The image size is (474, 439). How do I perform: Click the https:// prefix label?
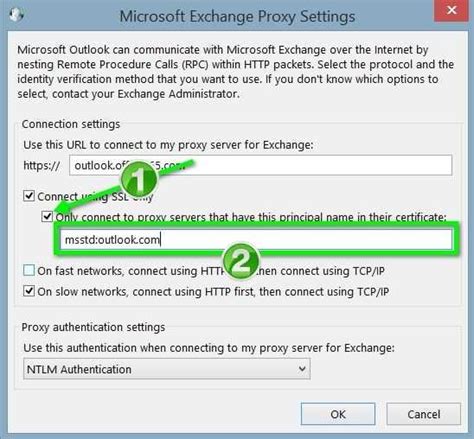click(42, 165)
